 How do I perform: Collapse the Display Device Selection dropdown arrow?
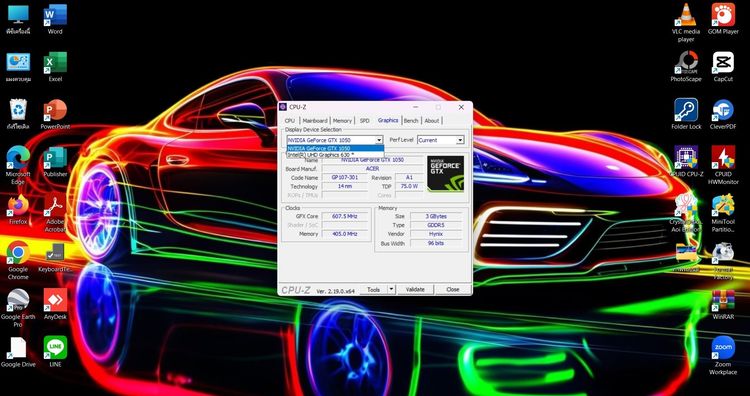(379, 140)
